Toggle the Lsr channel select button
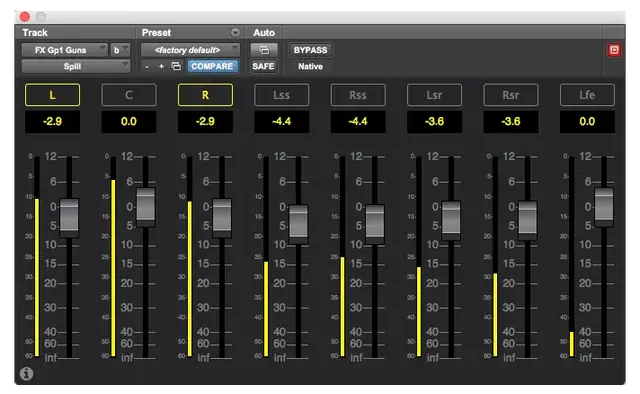This screenshot has width=640, height=394. click(x=434, y=95)
